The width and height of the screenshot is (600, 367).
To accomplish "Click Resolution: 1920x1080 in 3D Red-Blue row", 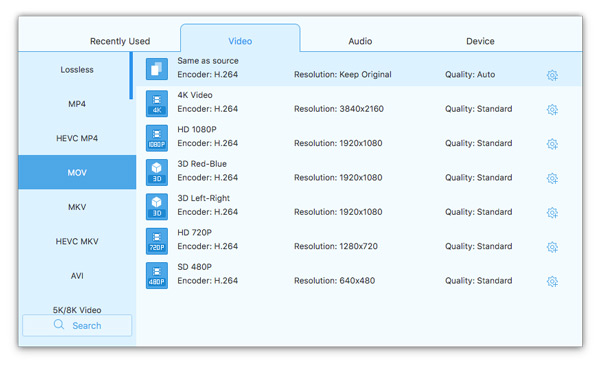I will (x=338, y=178).
